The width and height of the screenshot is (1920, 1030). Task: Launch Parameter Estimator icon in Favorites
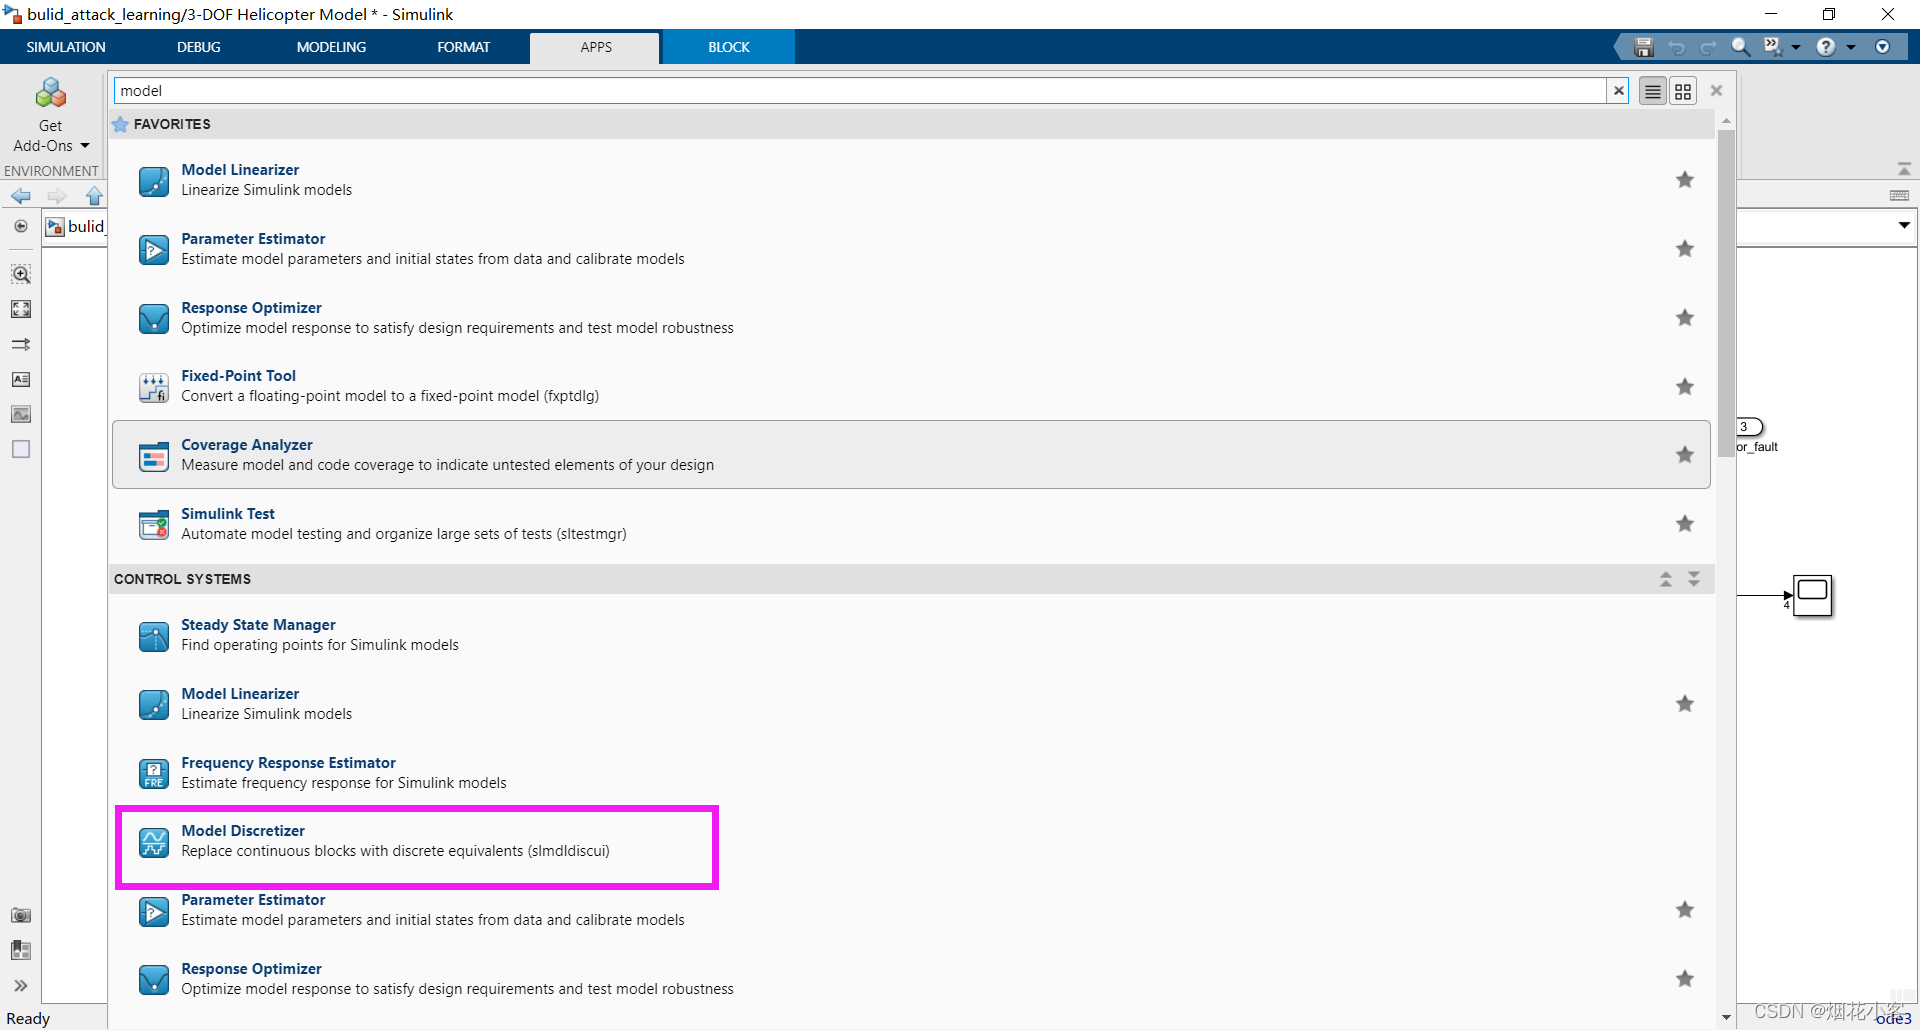pyautogui.click(x=154, y=250)
